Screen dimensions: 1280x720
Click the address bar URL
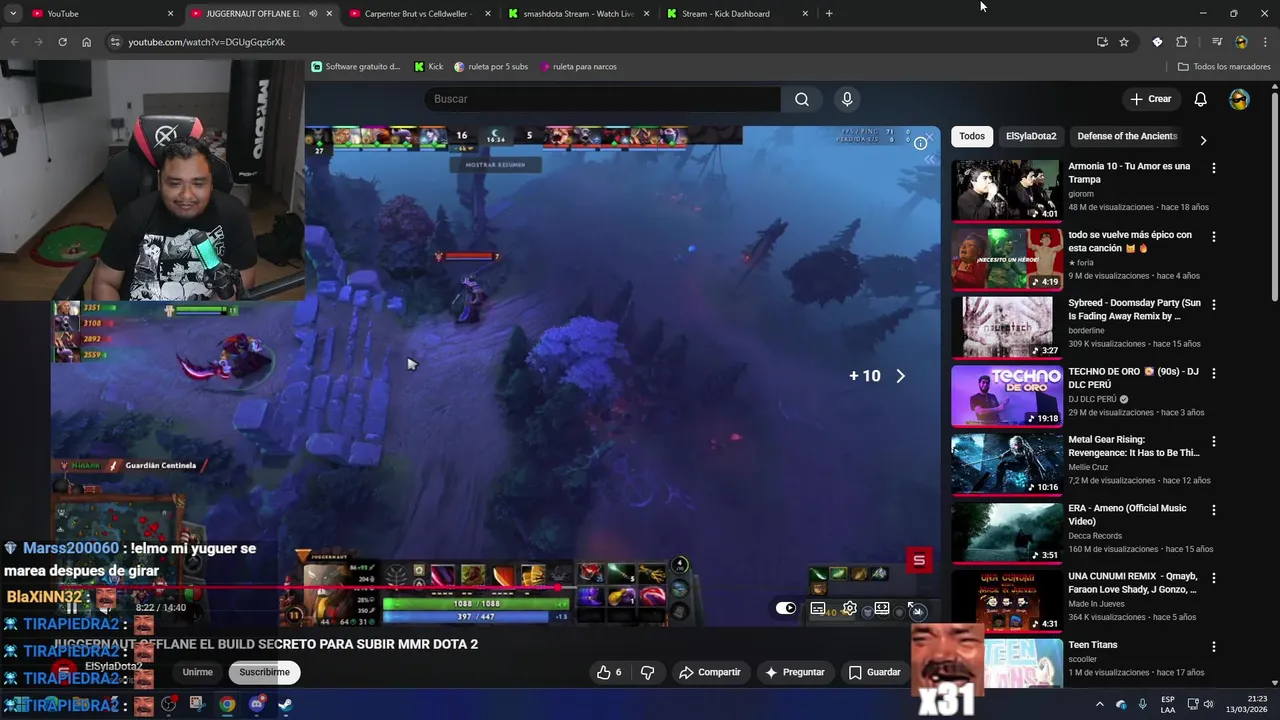(207, 42)
